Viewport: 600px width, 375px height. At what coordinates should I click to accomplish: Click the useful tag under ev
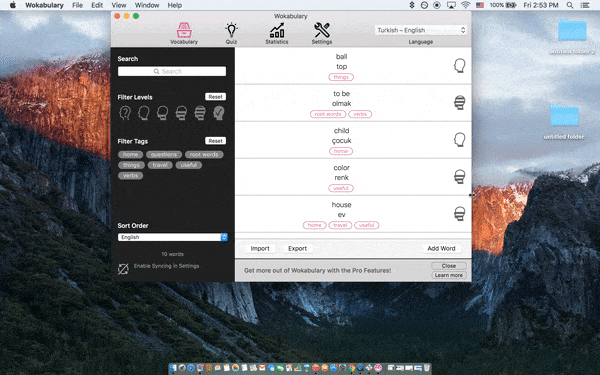click(367, 225)
